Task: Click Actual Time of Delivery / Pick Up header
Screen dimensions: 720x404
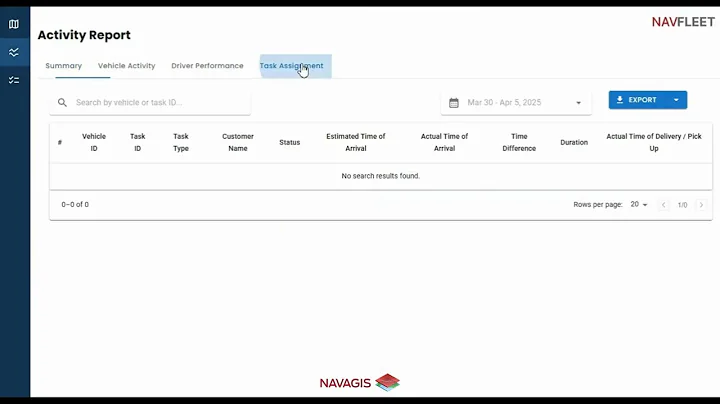Action: coord(654,142)
